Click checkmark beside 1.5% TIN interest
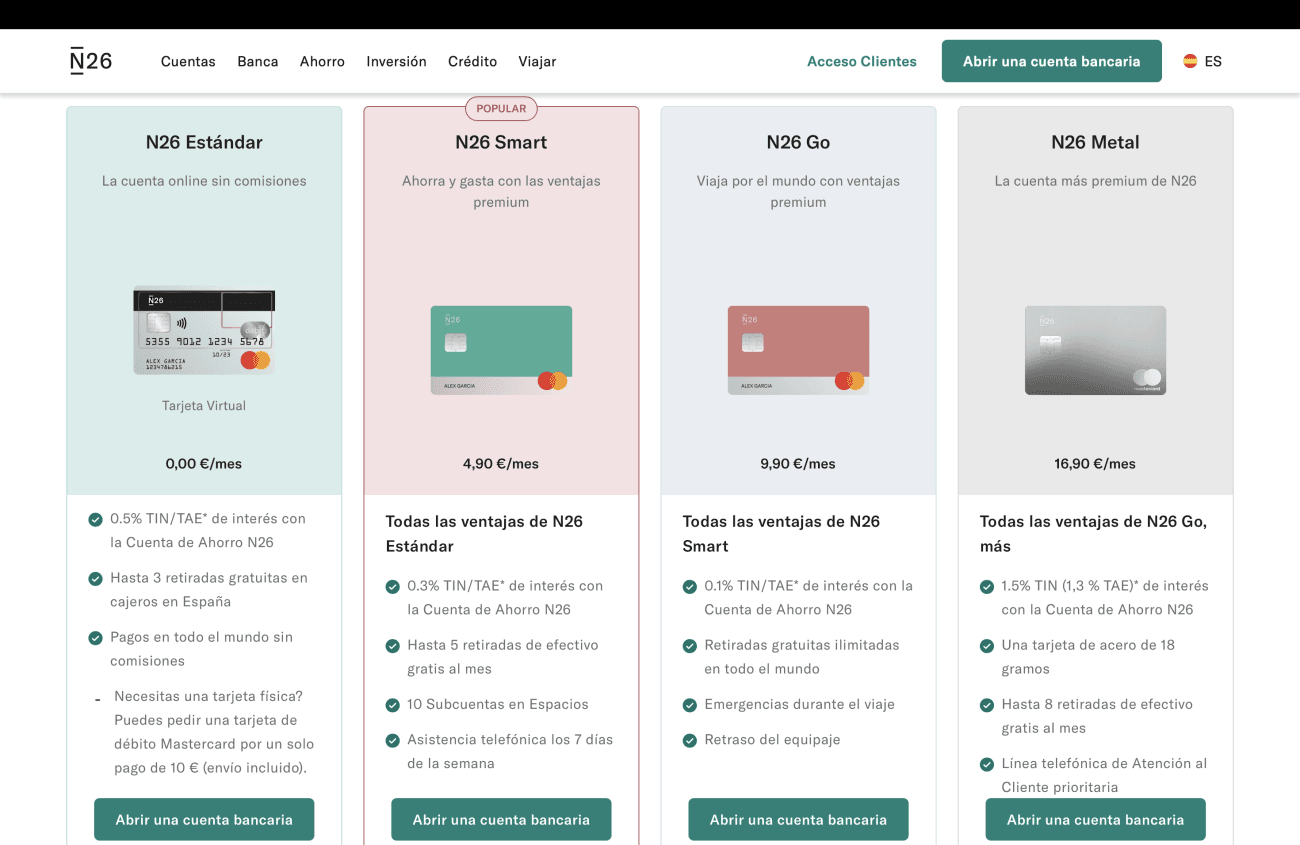 [987, 586]
